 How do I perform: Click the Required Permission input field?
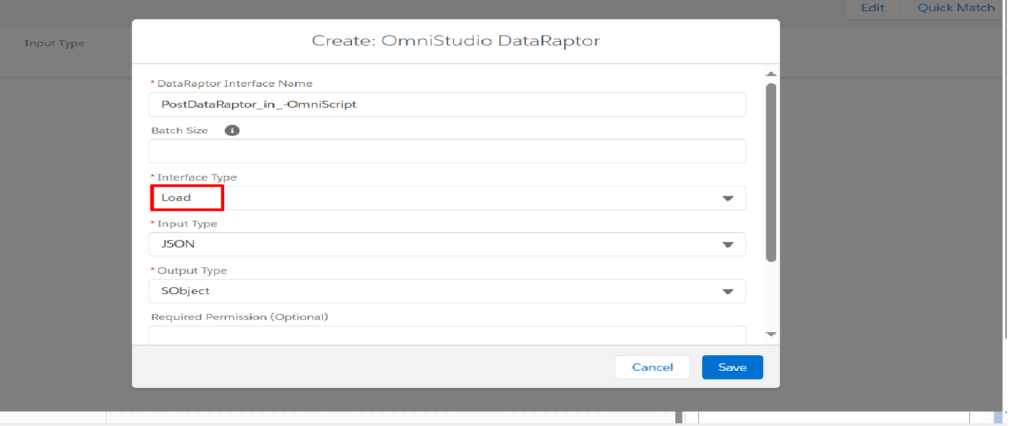pos(447,335)
